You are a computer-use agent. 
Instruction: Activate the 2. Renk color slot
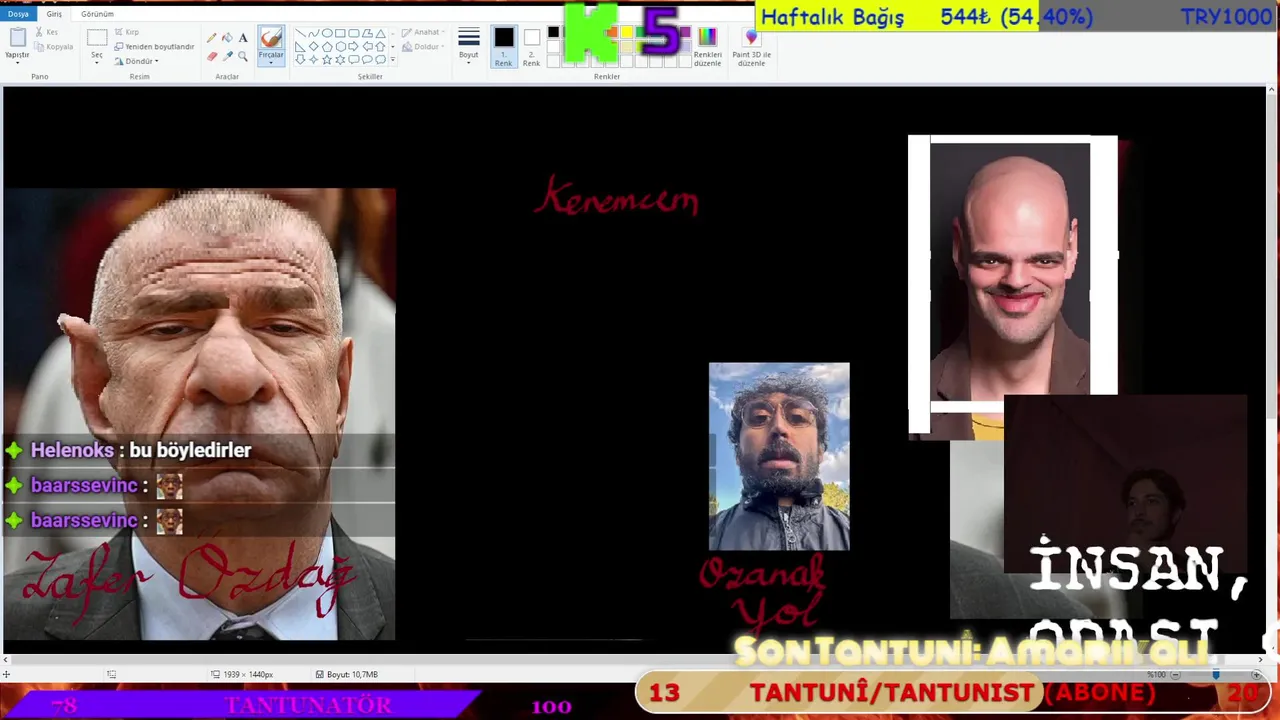pyautogui.click(x=531, y=47)
